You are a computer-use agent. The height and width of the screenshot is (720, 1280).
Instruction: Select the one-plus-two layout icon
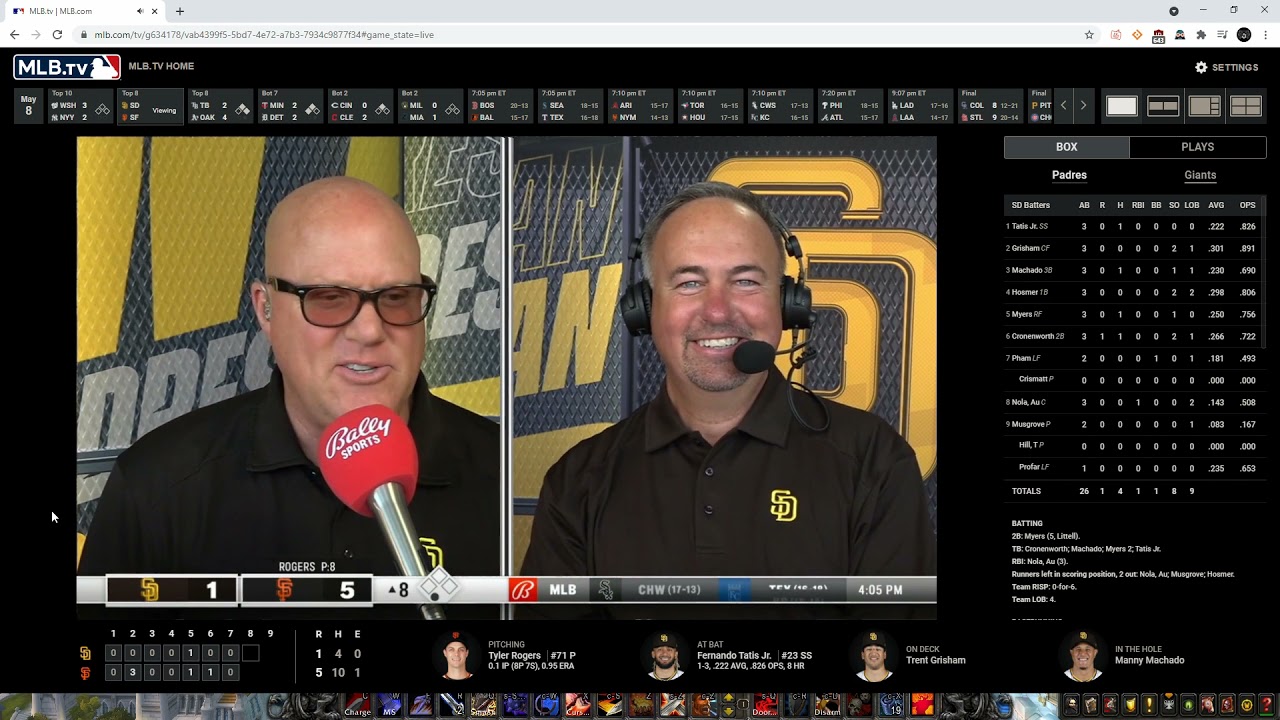(1204, 106)
